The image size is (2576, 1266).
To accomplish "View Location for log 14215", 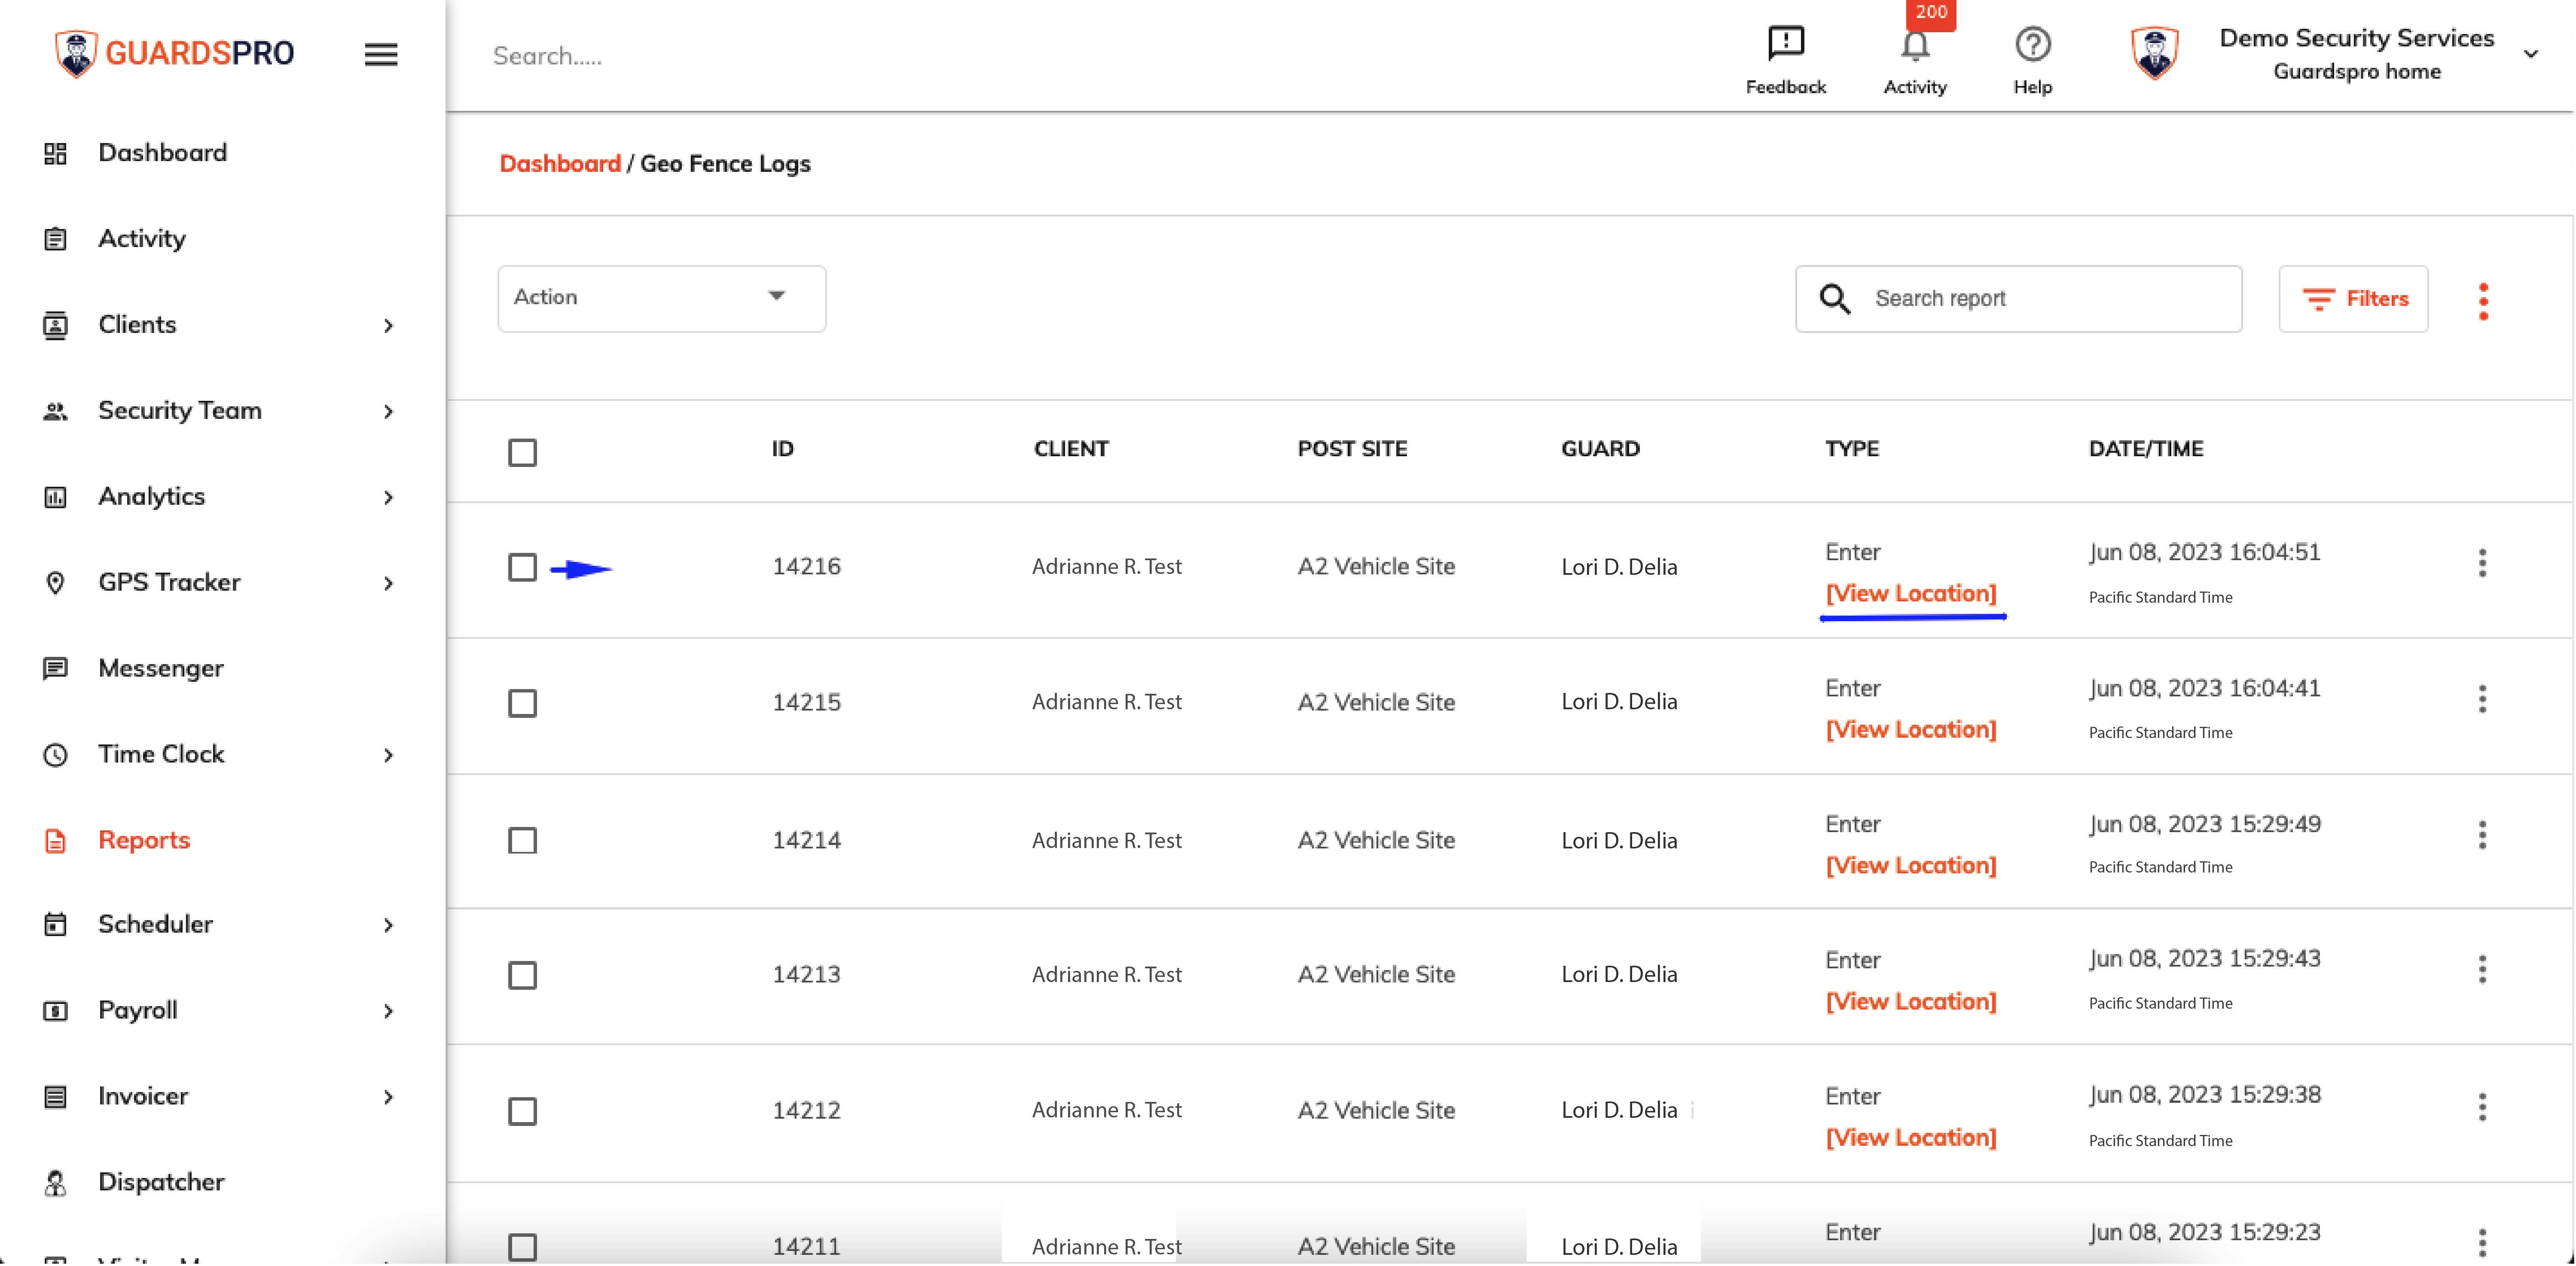I will [1910, 730].
